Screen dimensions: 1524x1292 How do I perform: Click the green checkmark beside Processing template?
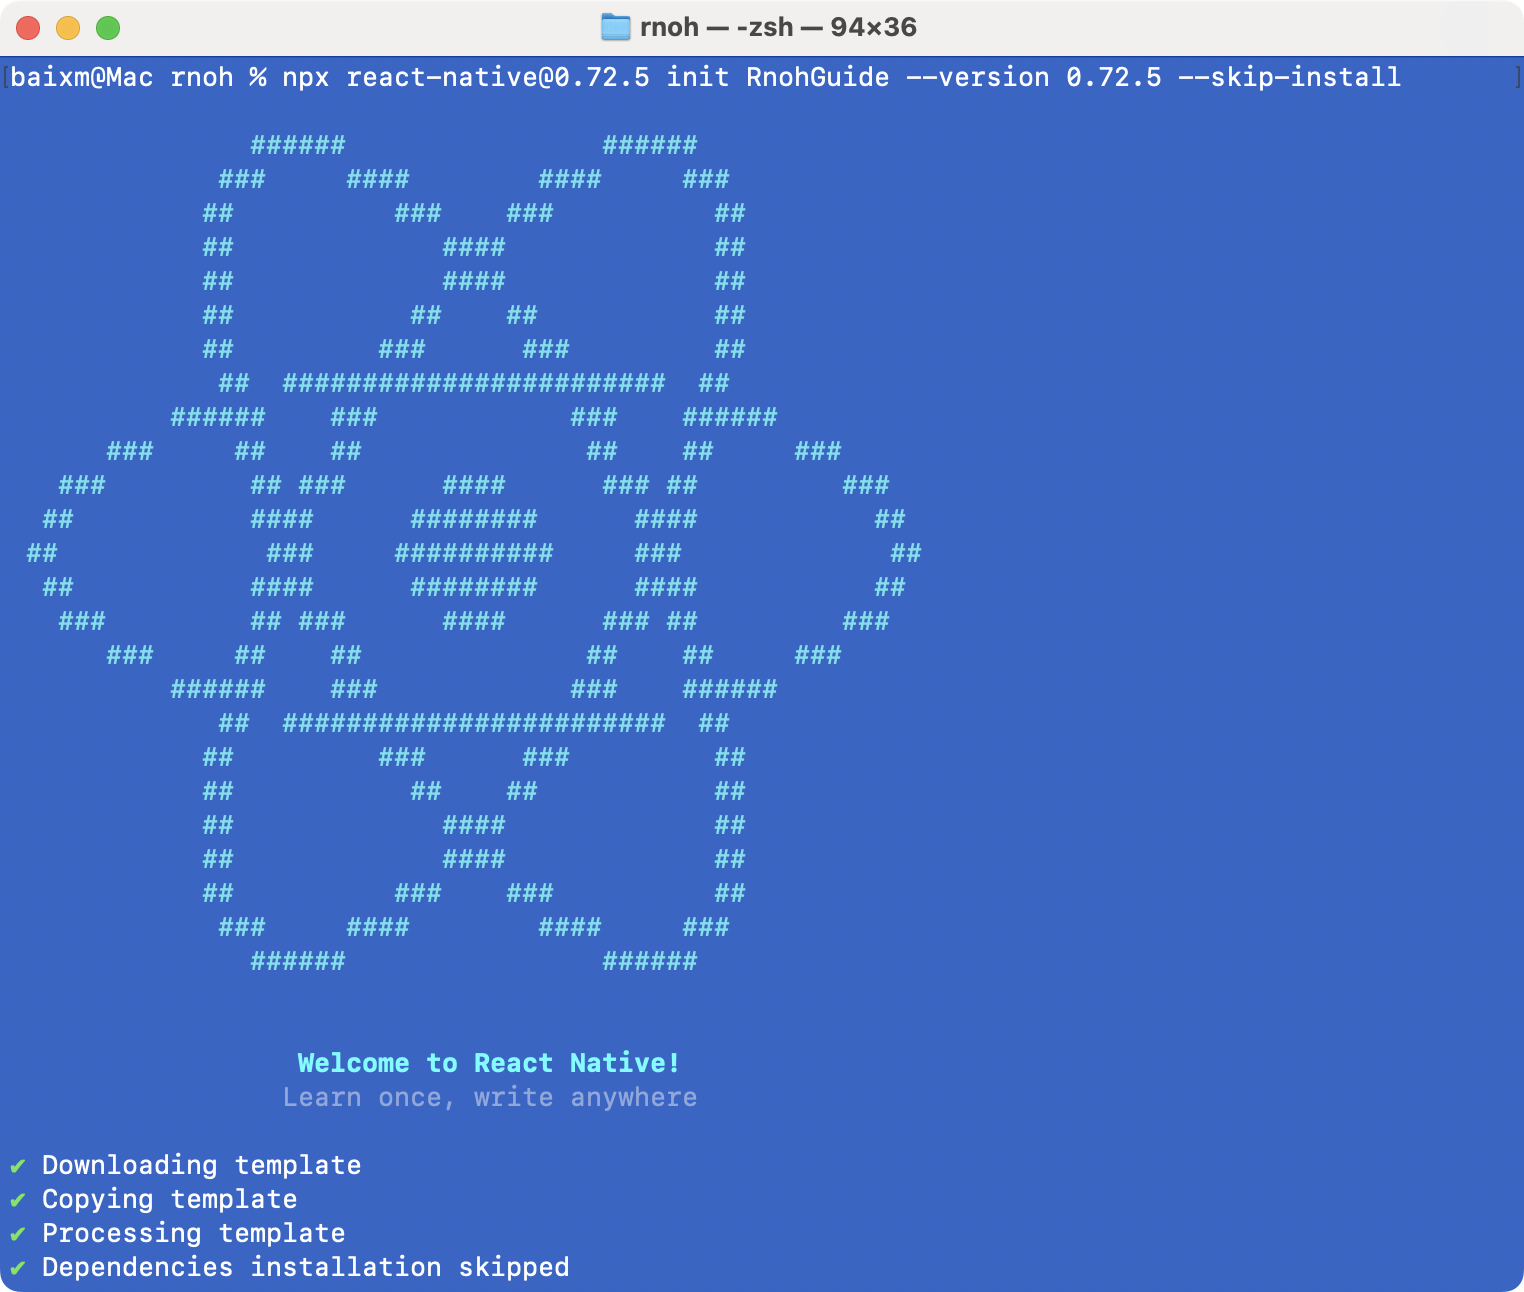pyautogui.click(x=18, y=1234)
